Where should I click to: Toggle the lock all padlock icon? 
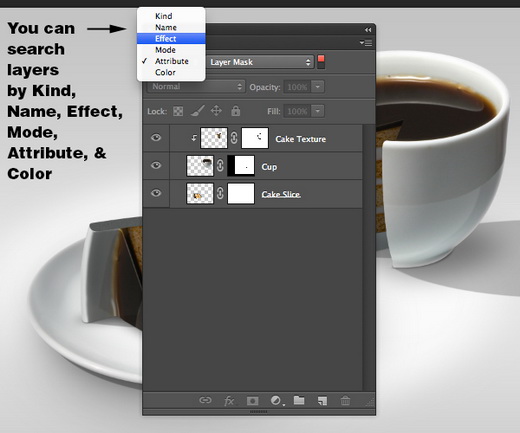click(x=236, y=110)
